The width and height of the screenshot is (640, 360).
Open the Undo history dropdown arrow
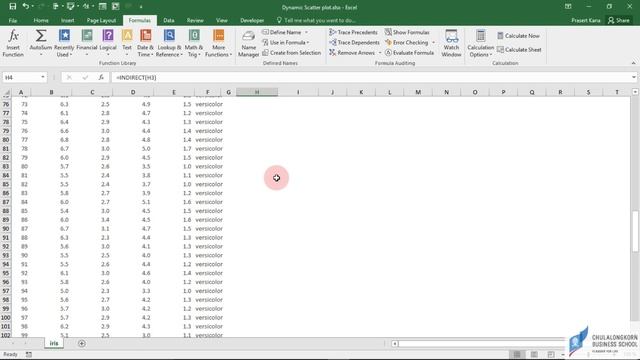click(33, 7)
